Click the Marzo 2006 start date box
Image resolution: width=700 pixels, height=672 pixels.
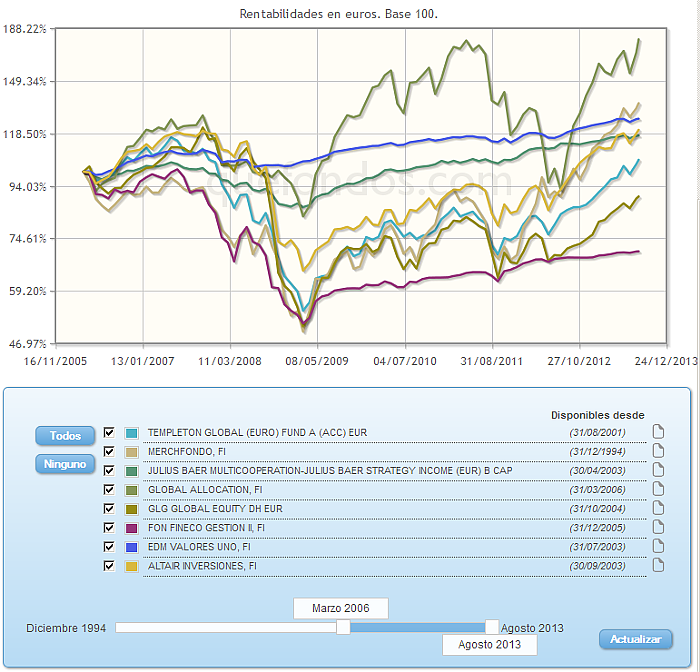tap(341, 608)
